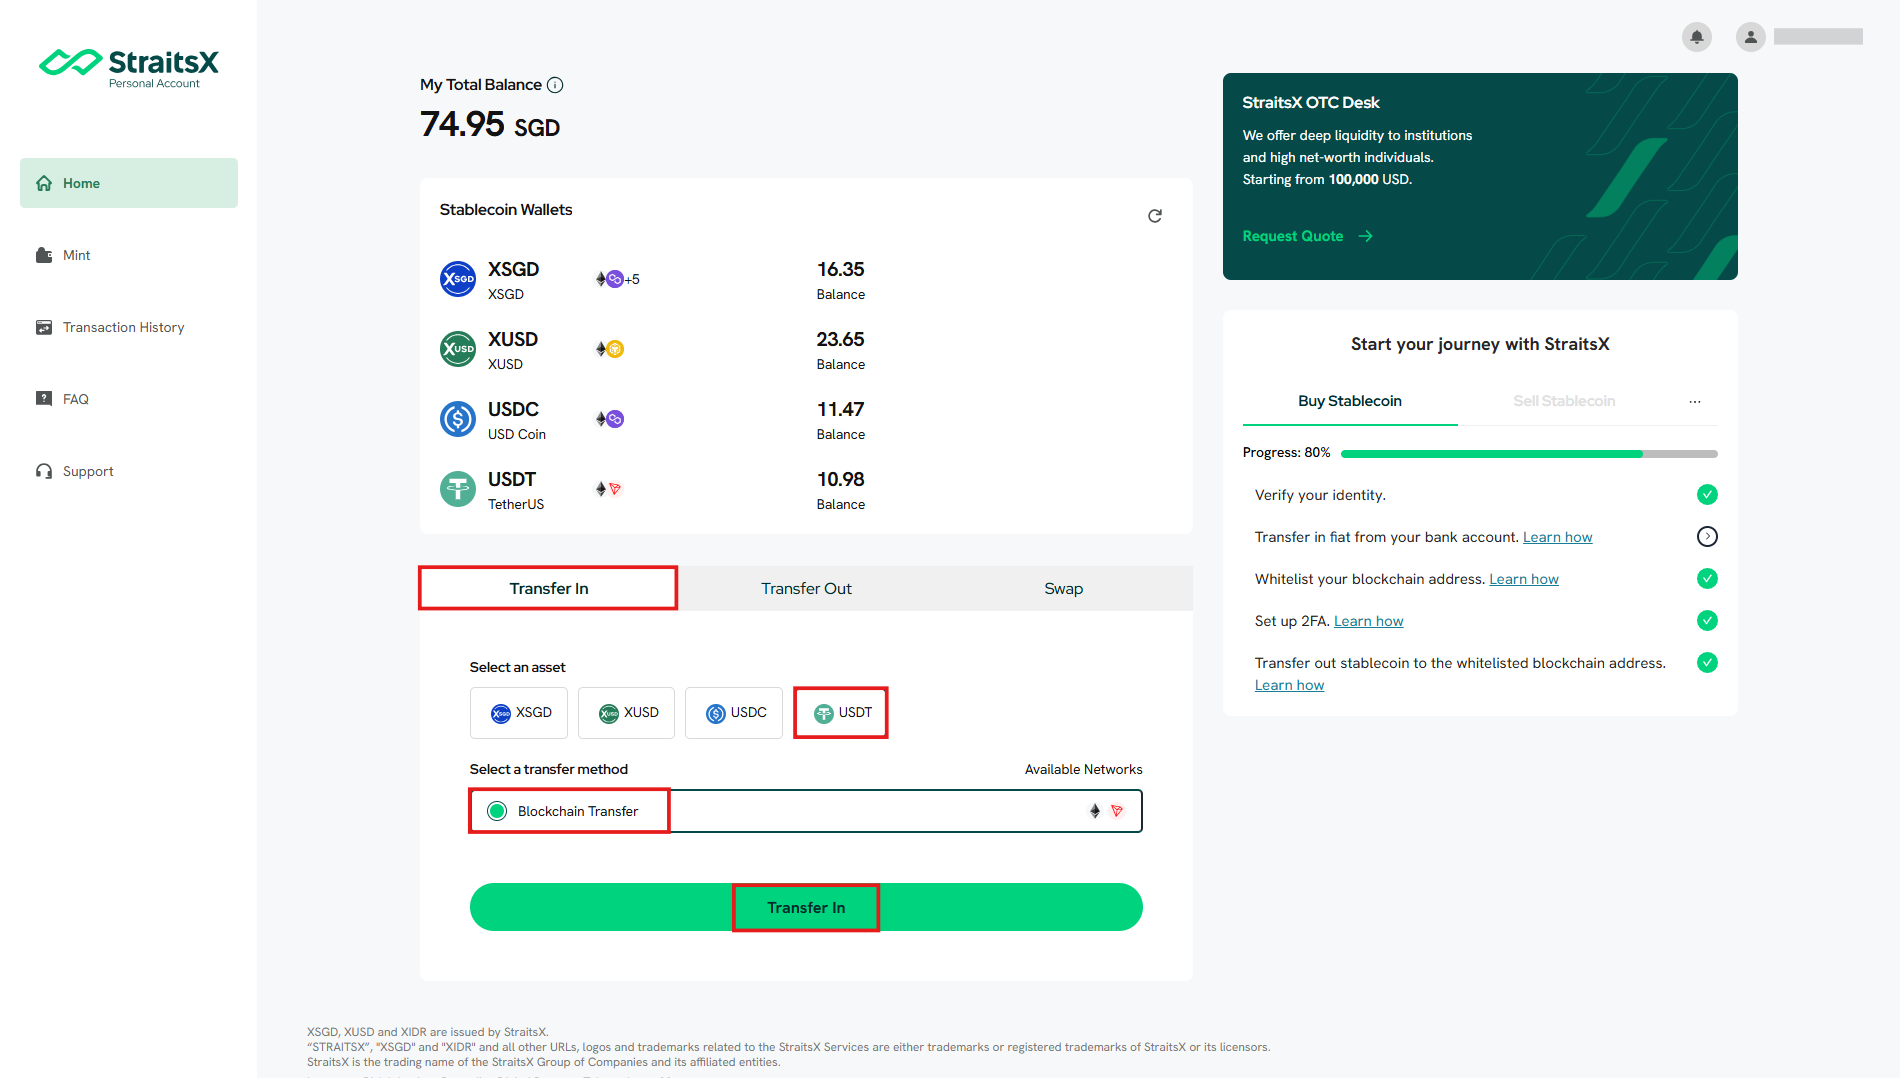
Task: Switch to the Swap tab
Action: [x=1064, y=588]
